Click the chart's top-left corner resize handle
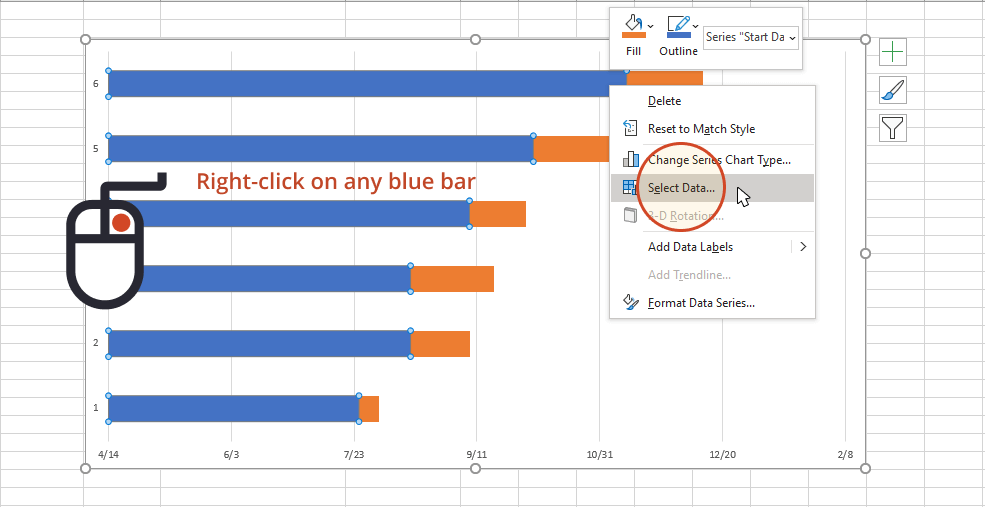Viewport: 985px width, 507px height. tap(86, 40)
